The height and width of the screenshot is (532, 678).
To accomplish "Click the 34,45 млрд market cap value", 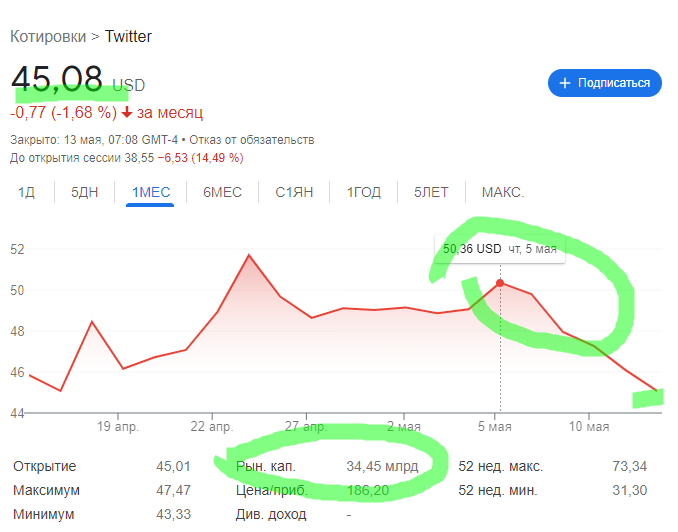I will click(x=384, y=466).
